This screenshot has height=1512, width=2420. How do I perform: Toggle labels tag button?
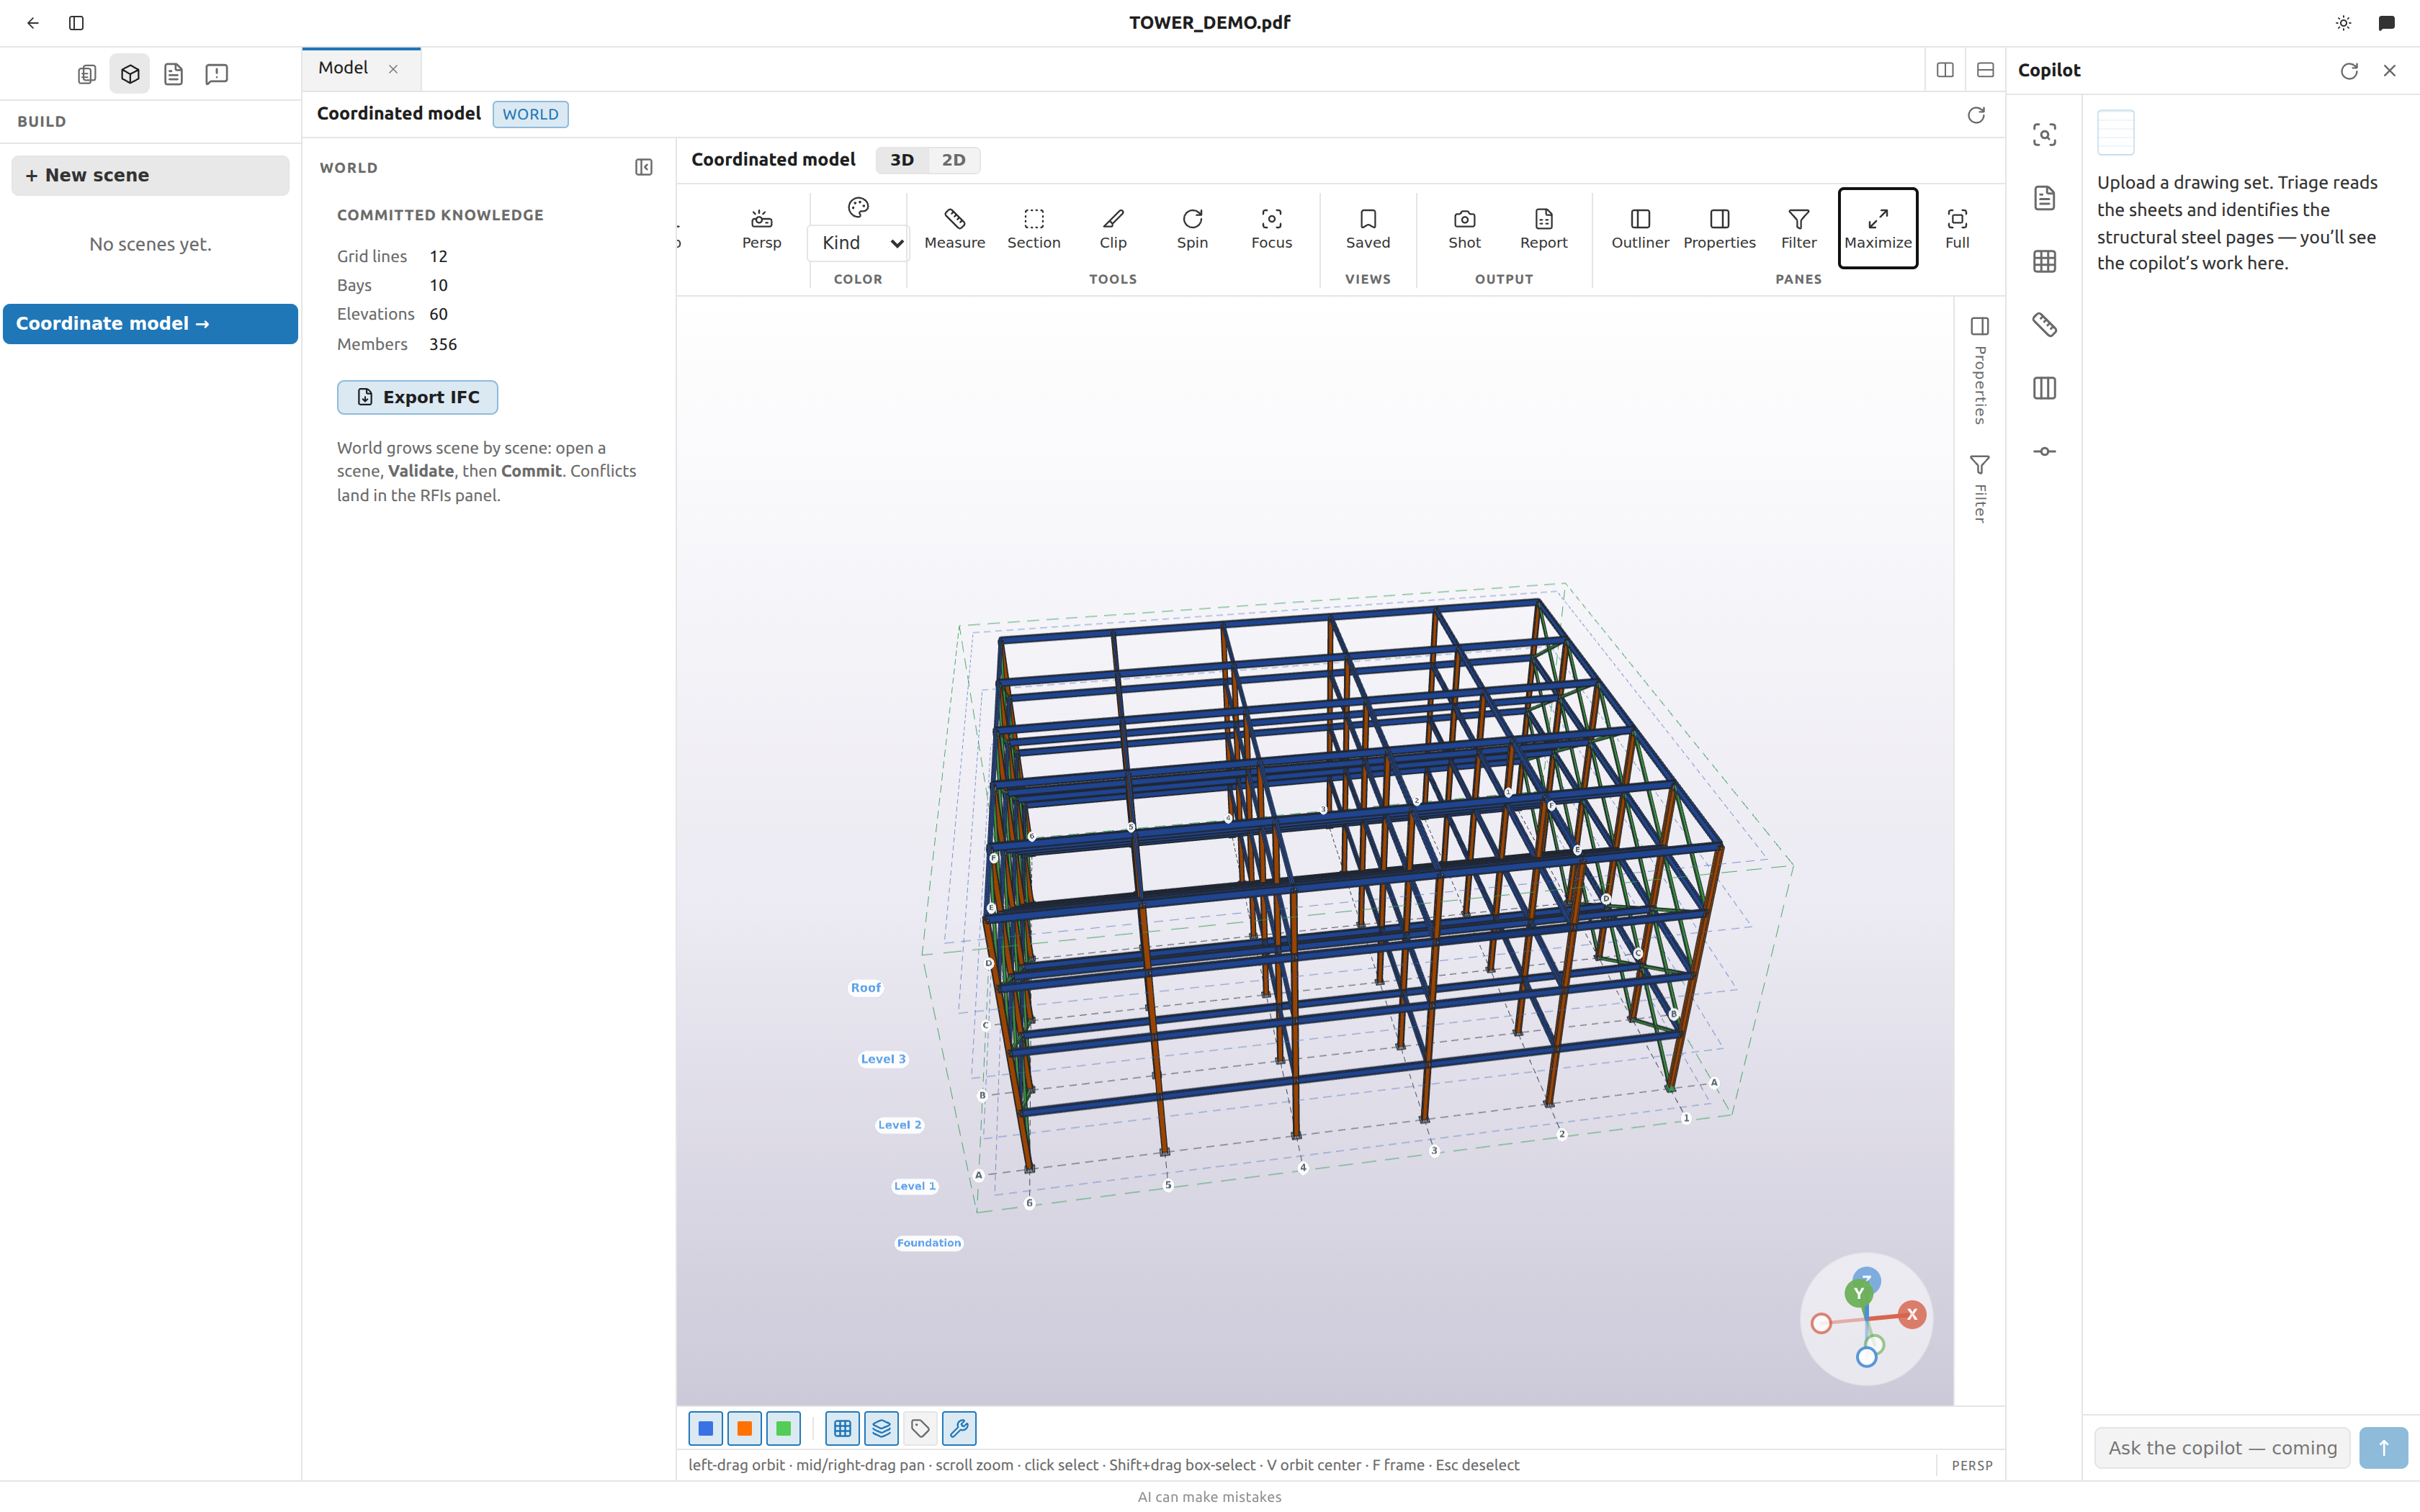coord(920,1428)
